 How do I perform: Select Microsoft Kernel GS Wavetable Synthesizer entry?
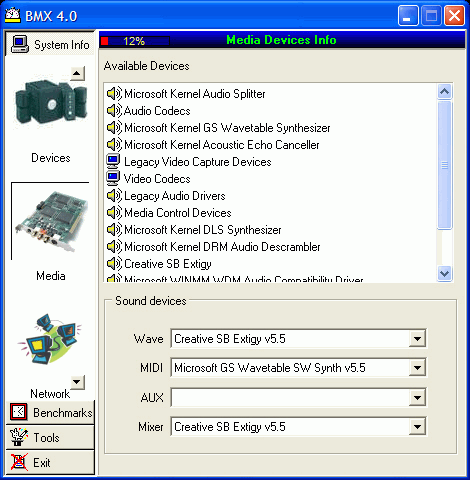point(227,128)
